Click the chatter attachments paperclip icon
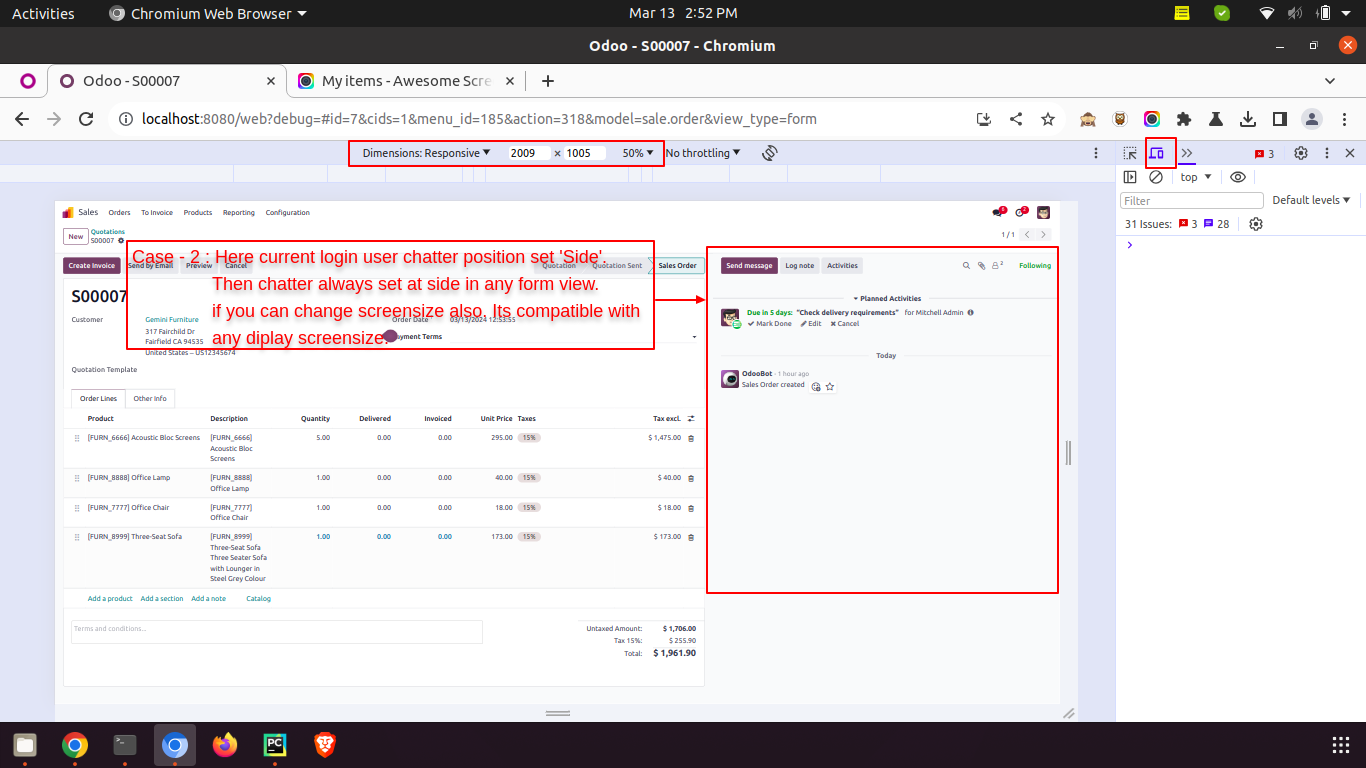The height and width of the screenshot is (768, 1366). tap(981, 266)
